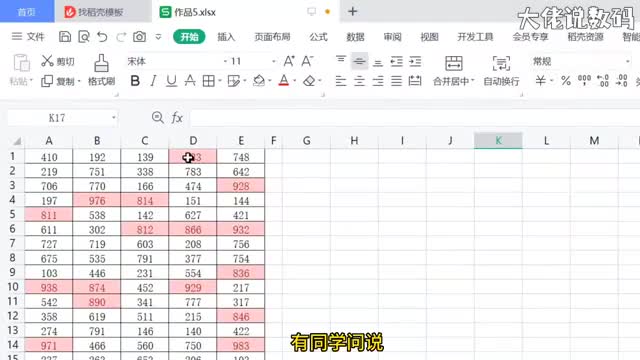Apply the red font color
The width and height of the screenshot is (640, 360).
pyautogui.click(x=284, y=81)
